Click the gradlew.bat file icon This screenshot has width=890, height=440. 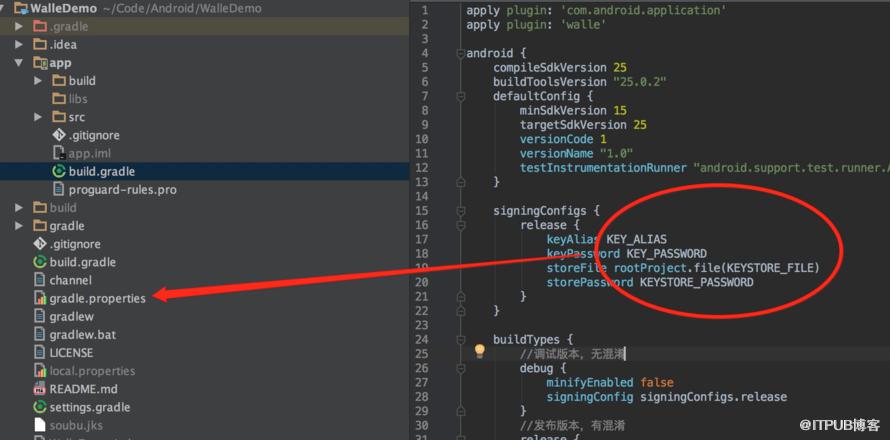coord(40,334)
